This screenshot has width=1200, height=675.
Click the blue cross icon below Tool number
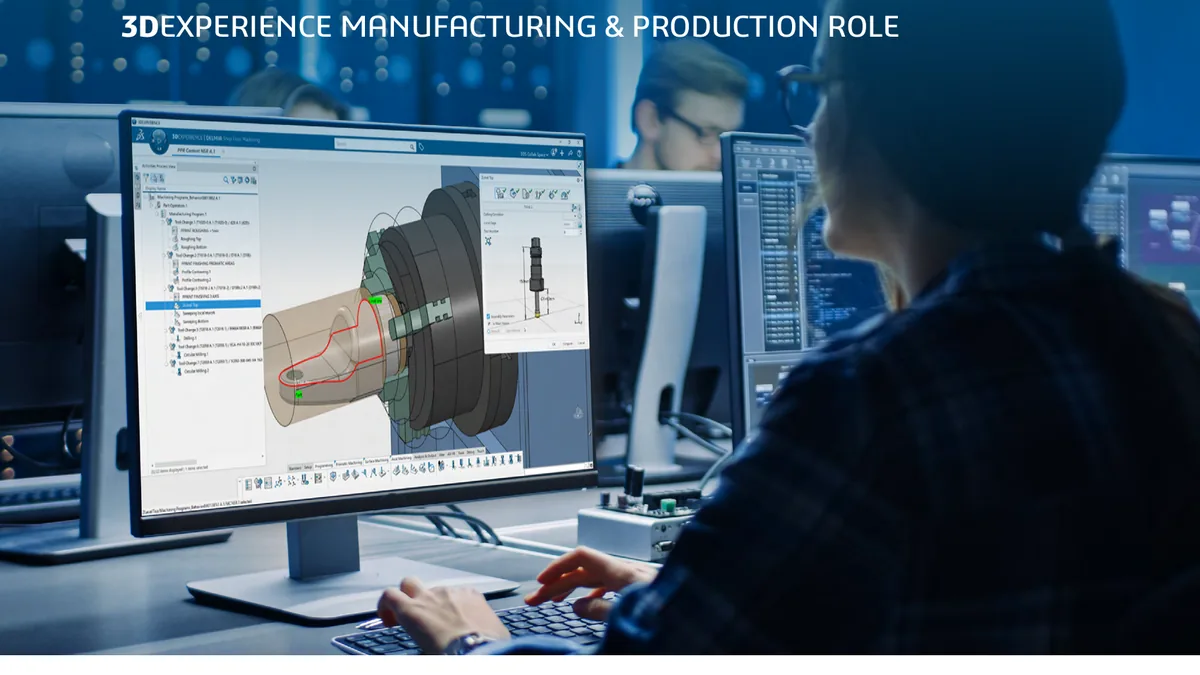coord(488,241)
